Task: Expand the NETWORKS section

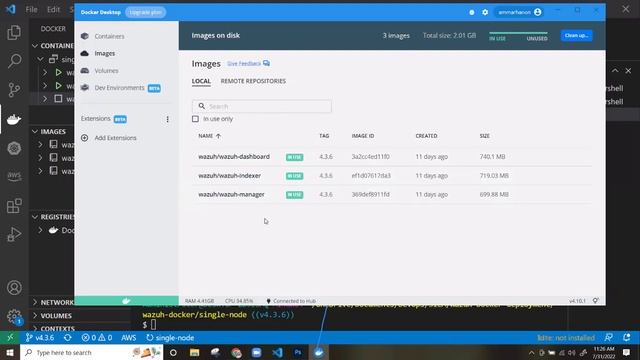Action: (x=35, y=302)
